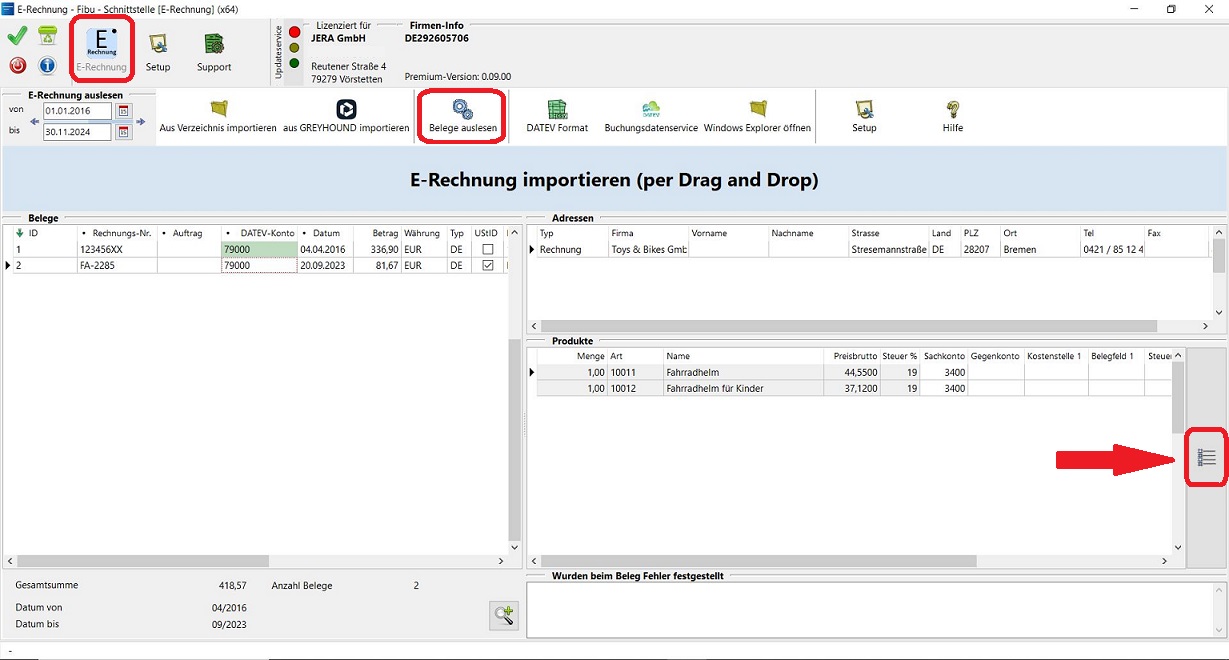
Task: Toggle UStID checkbox for invoice 123456XX
Action: [x=487, y=249]
